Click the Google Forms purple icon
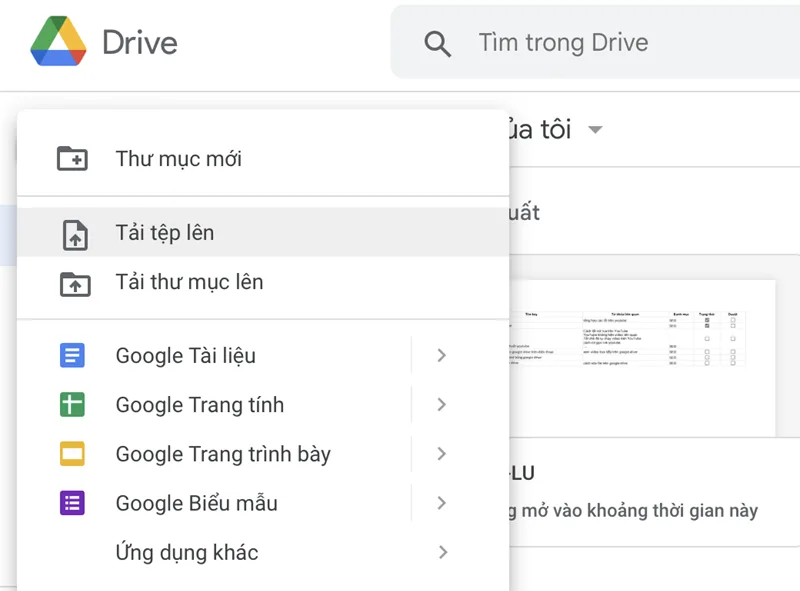 tap(72, 503)
